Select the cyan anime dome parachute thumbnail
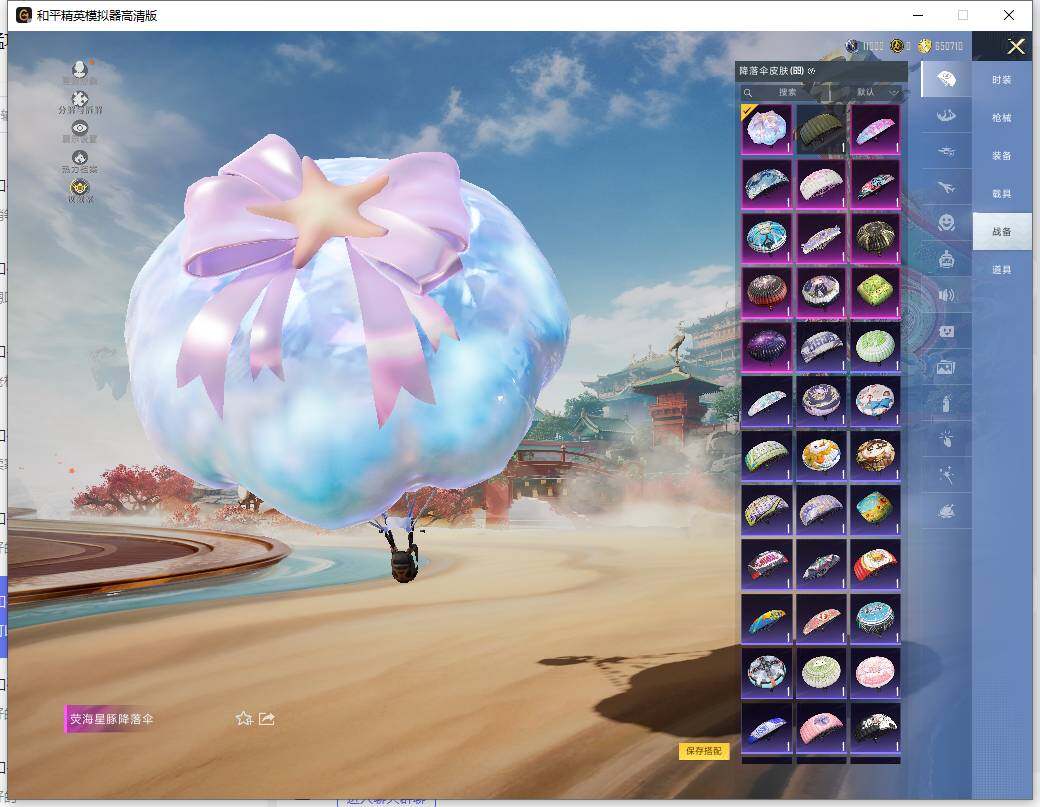The image size is (1040, 807). [766, 237]
